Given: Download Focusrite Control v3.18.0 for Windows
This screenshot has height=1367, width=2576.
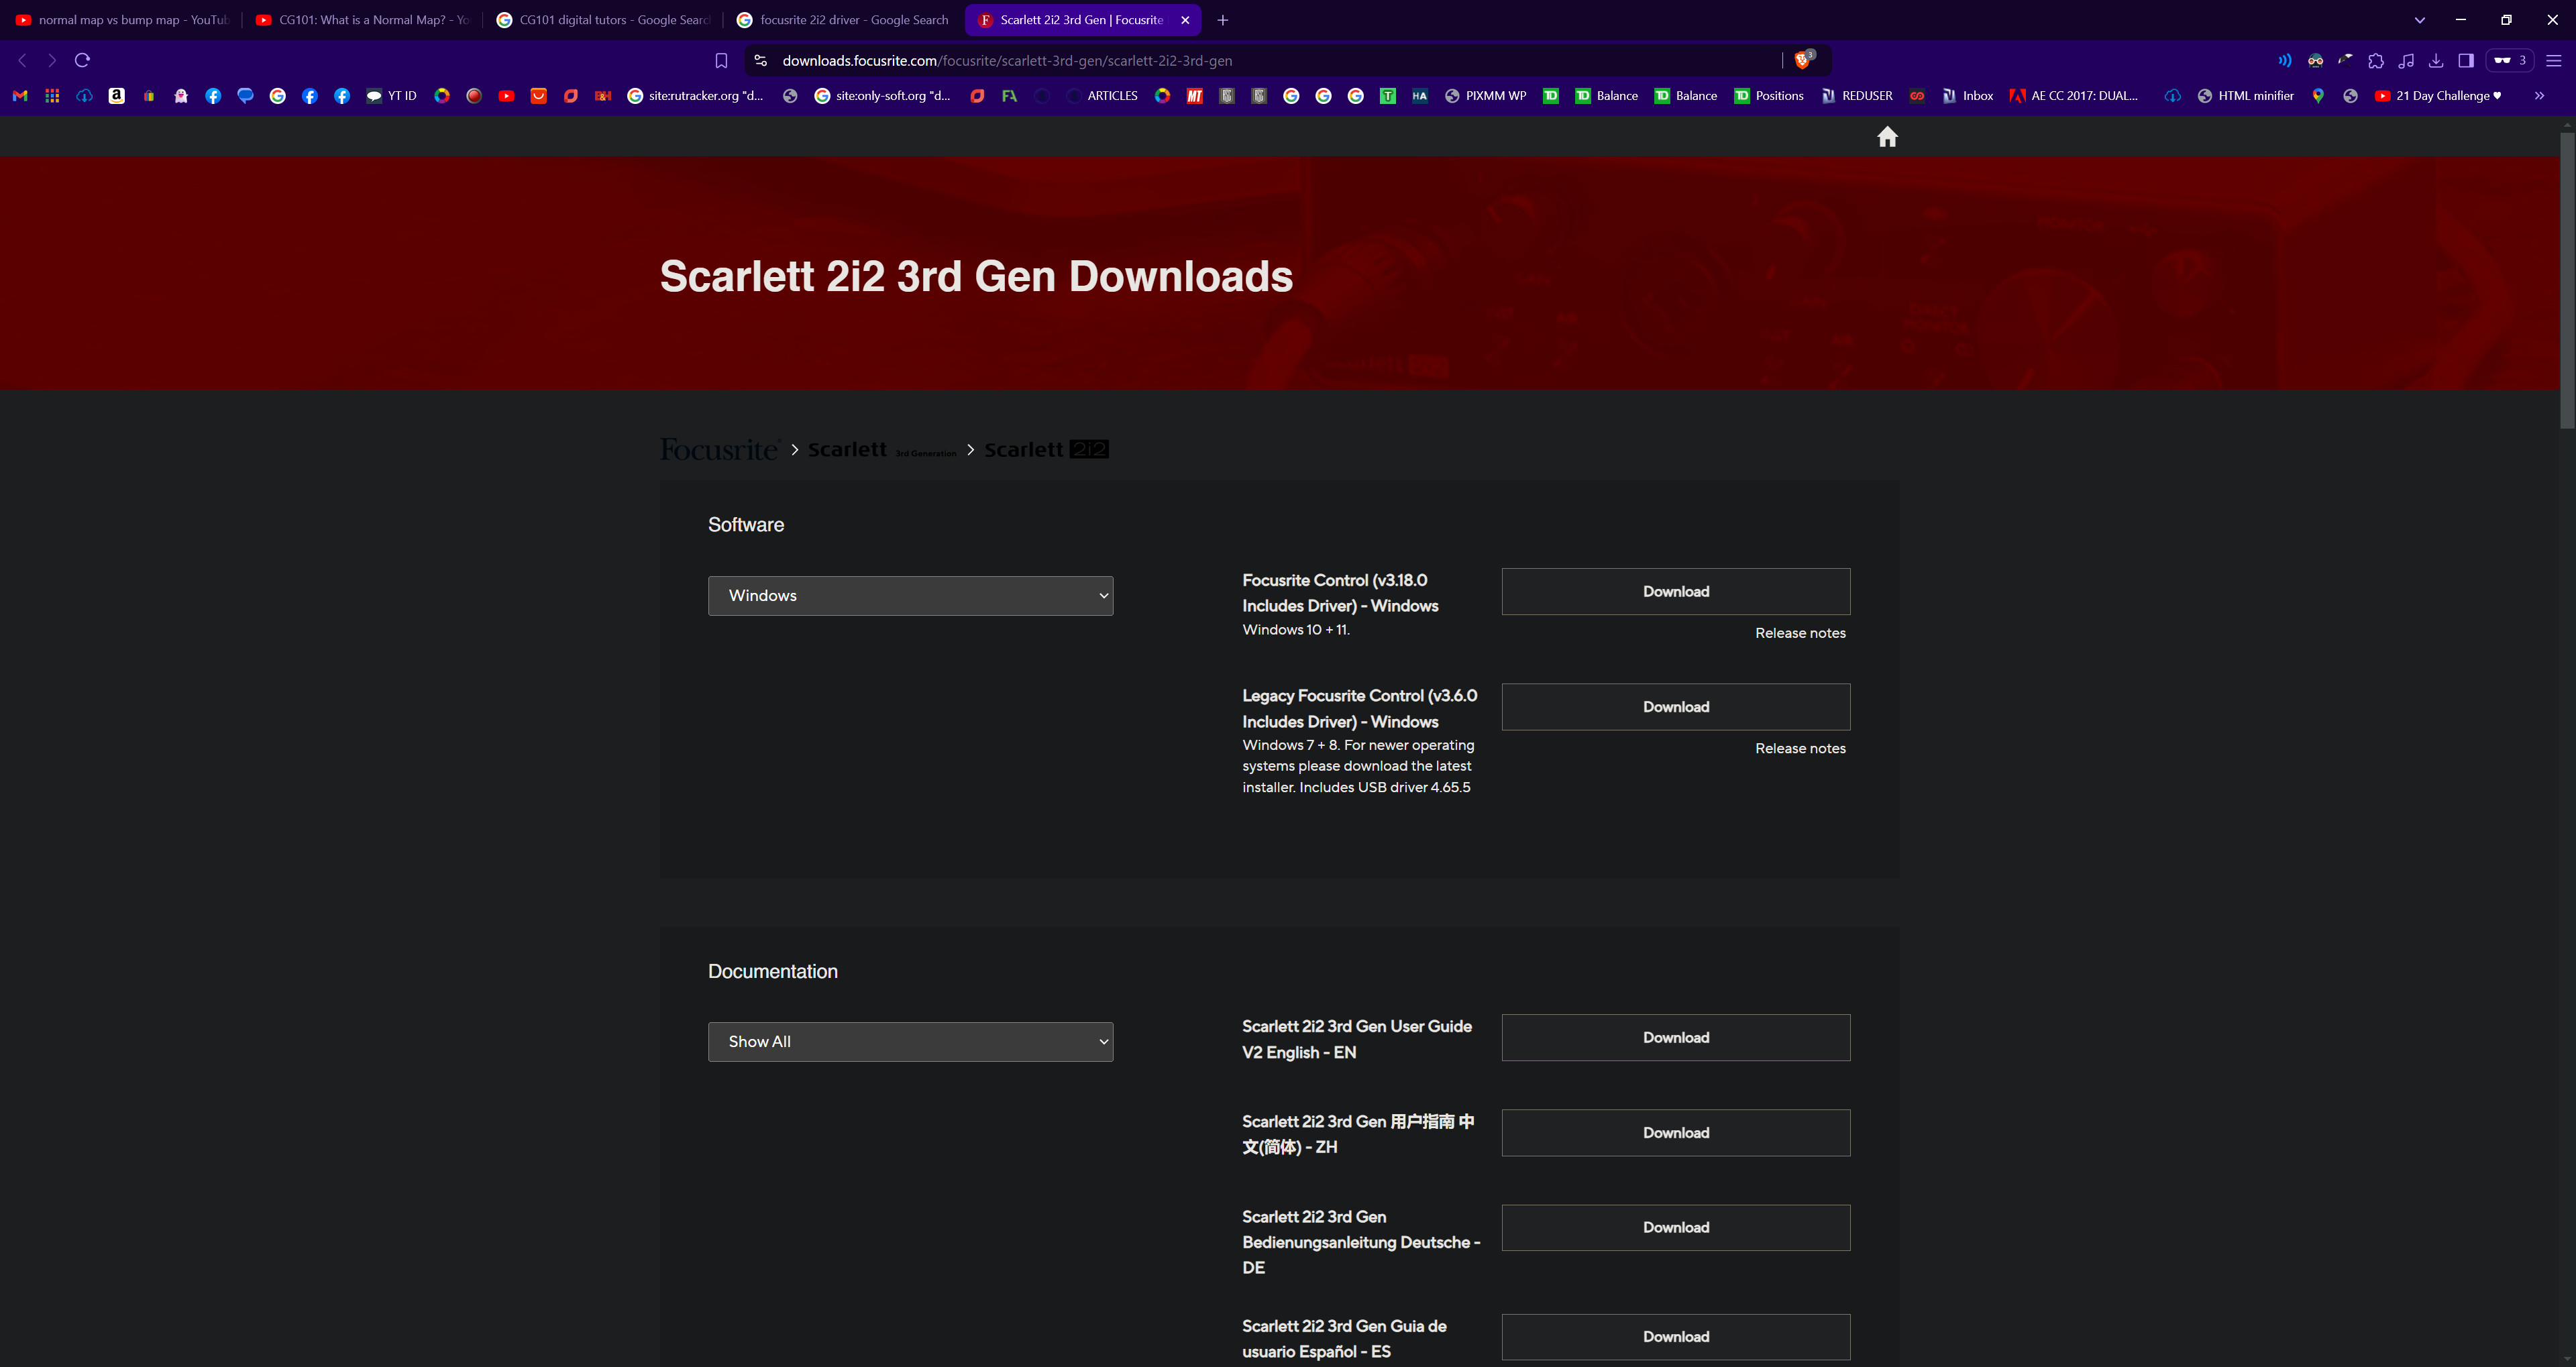Looking at the screenshot, I should point(1675,591).
